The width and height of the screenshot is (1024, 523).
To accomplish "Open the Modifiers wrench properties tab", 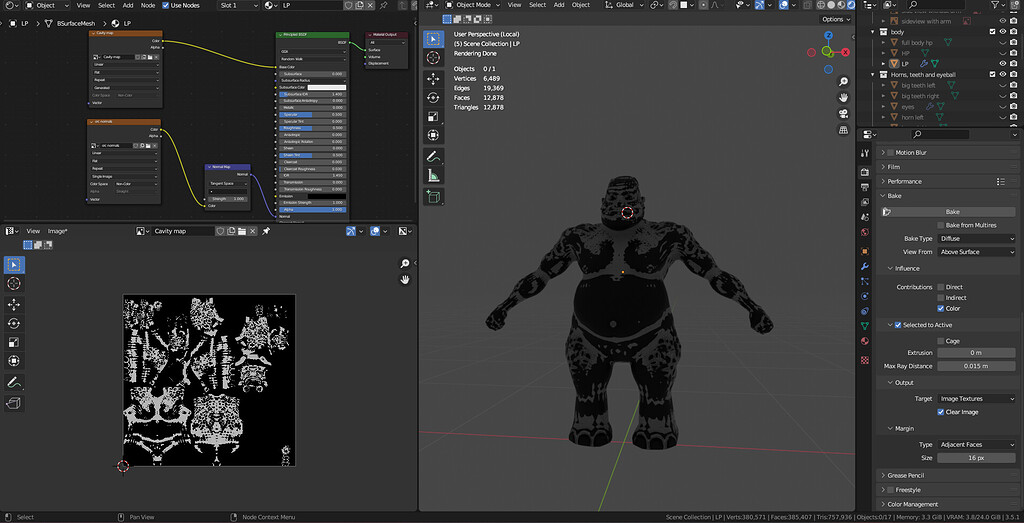I will click(865, 267).
